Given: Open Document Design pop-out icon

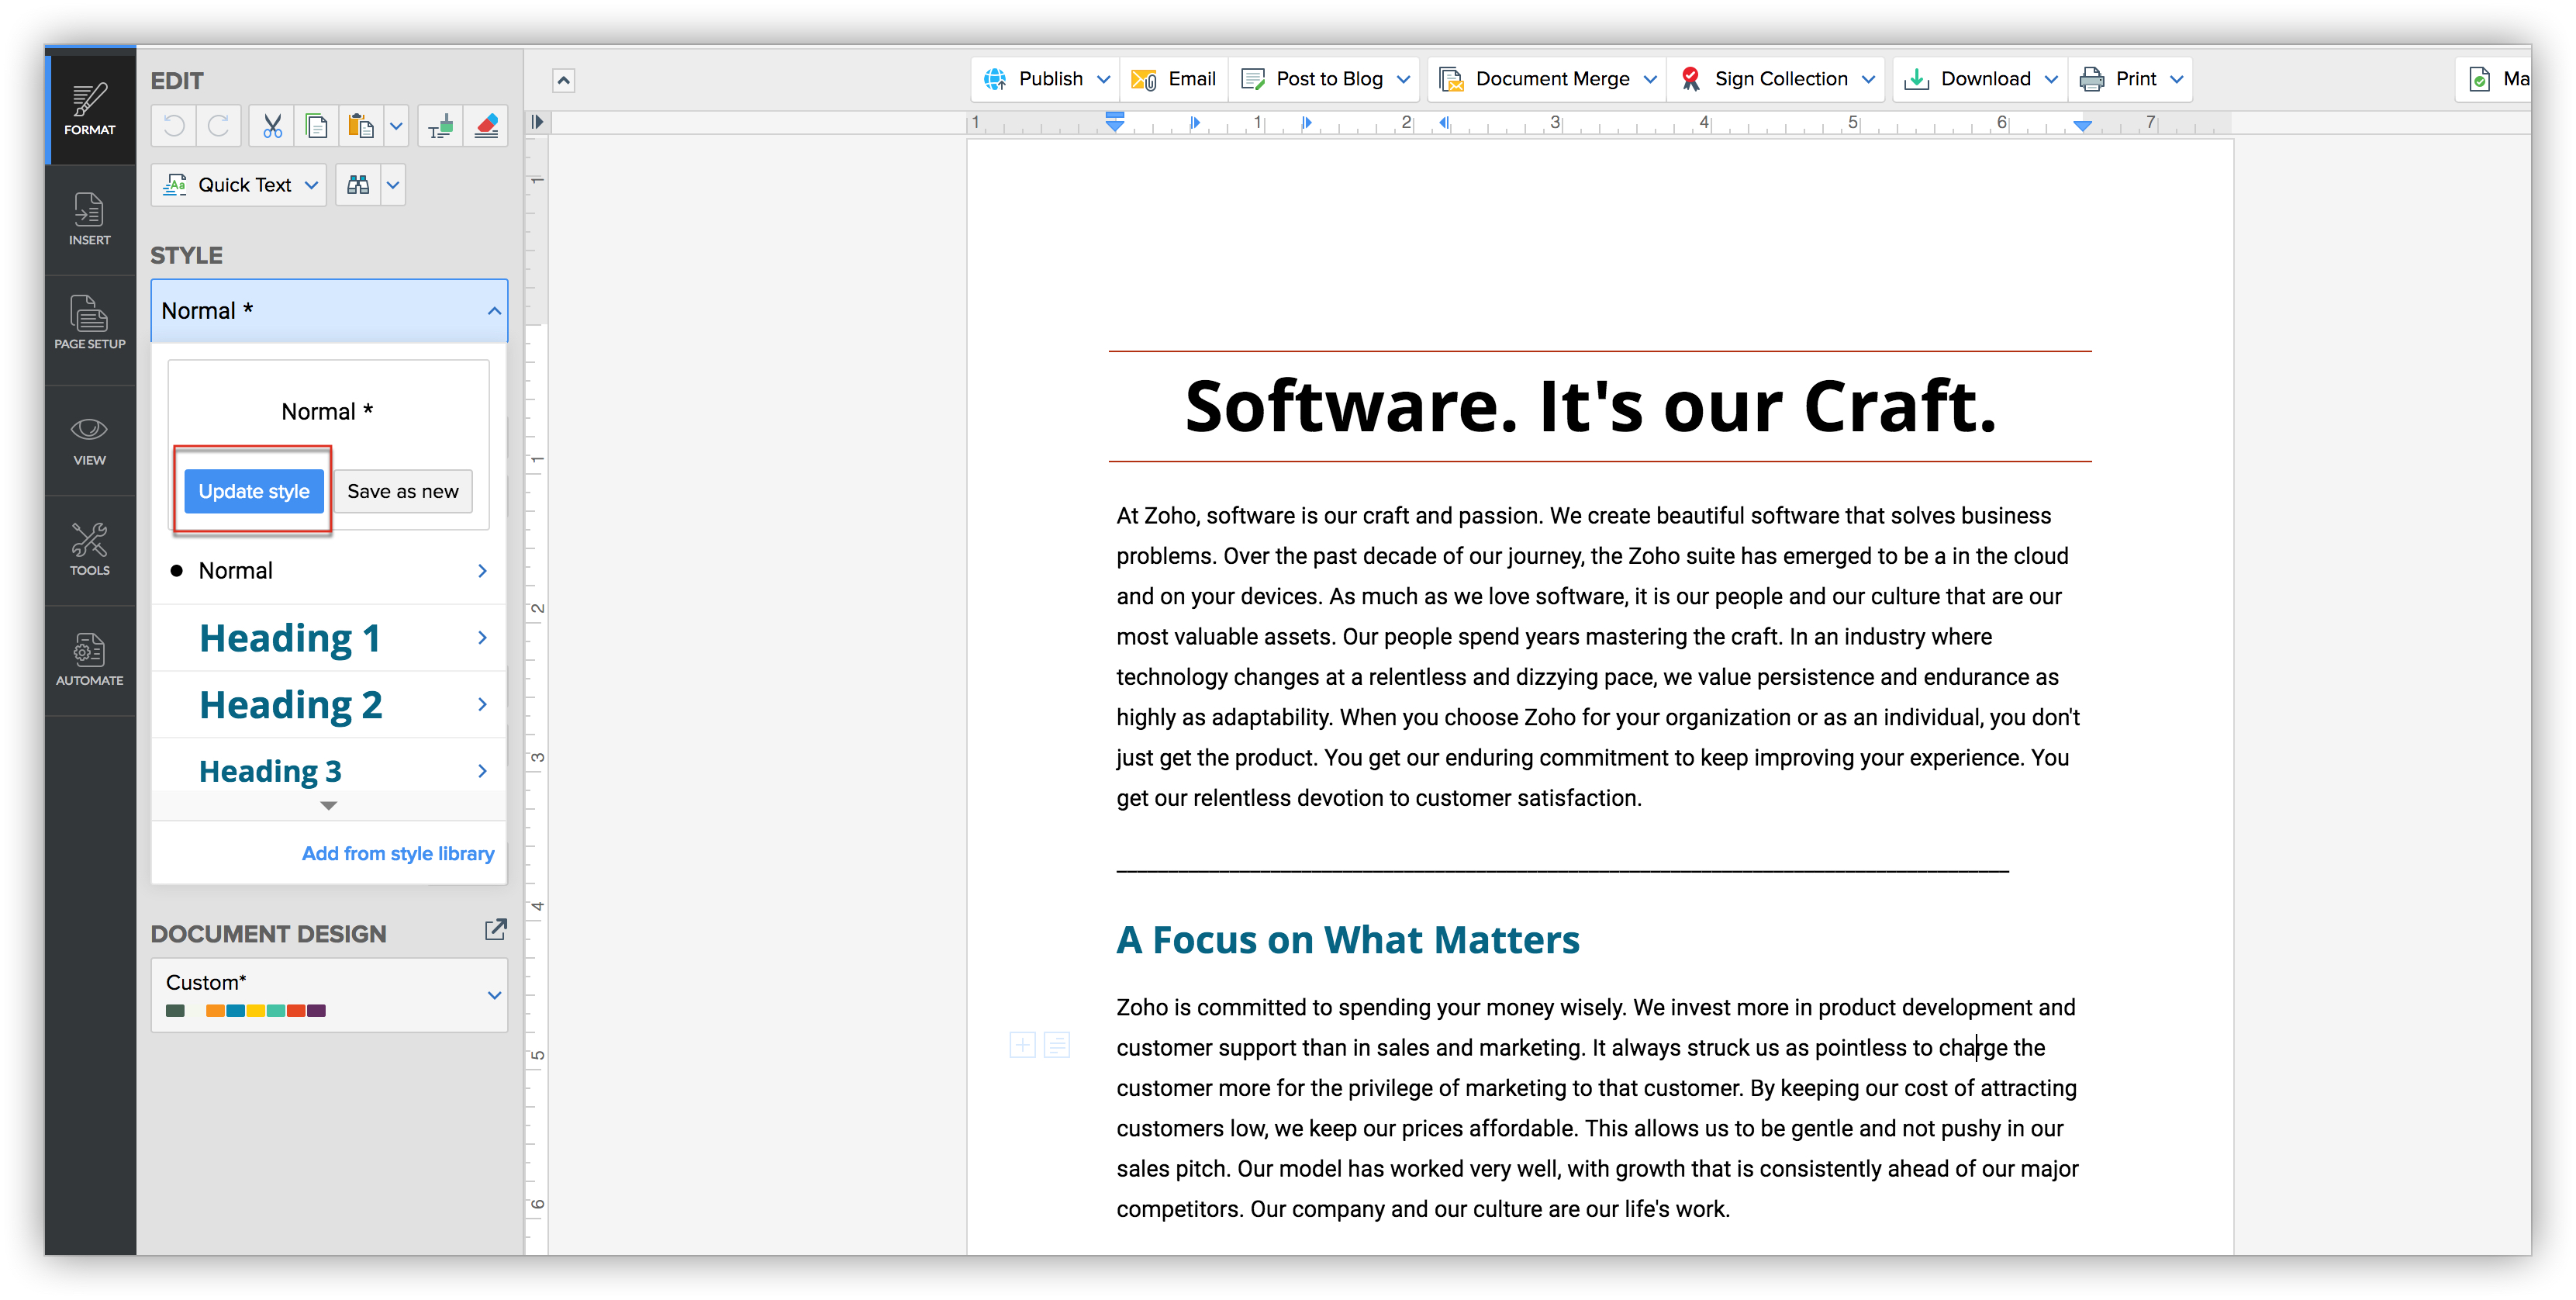Looking at the screenshot, I should point(495,930).
